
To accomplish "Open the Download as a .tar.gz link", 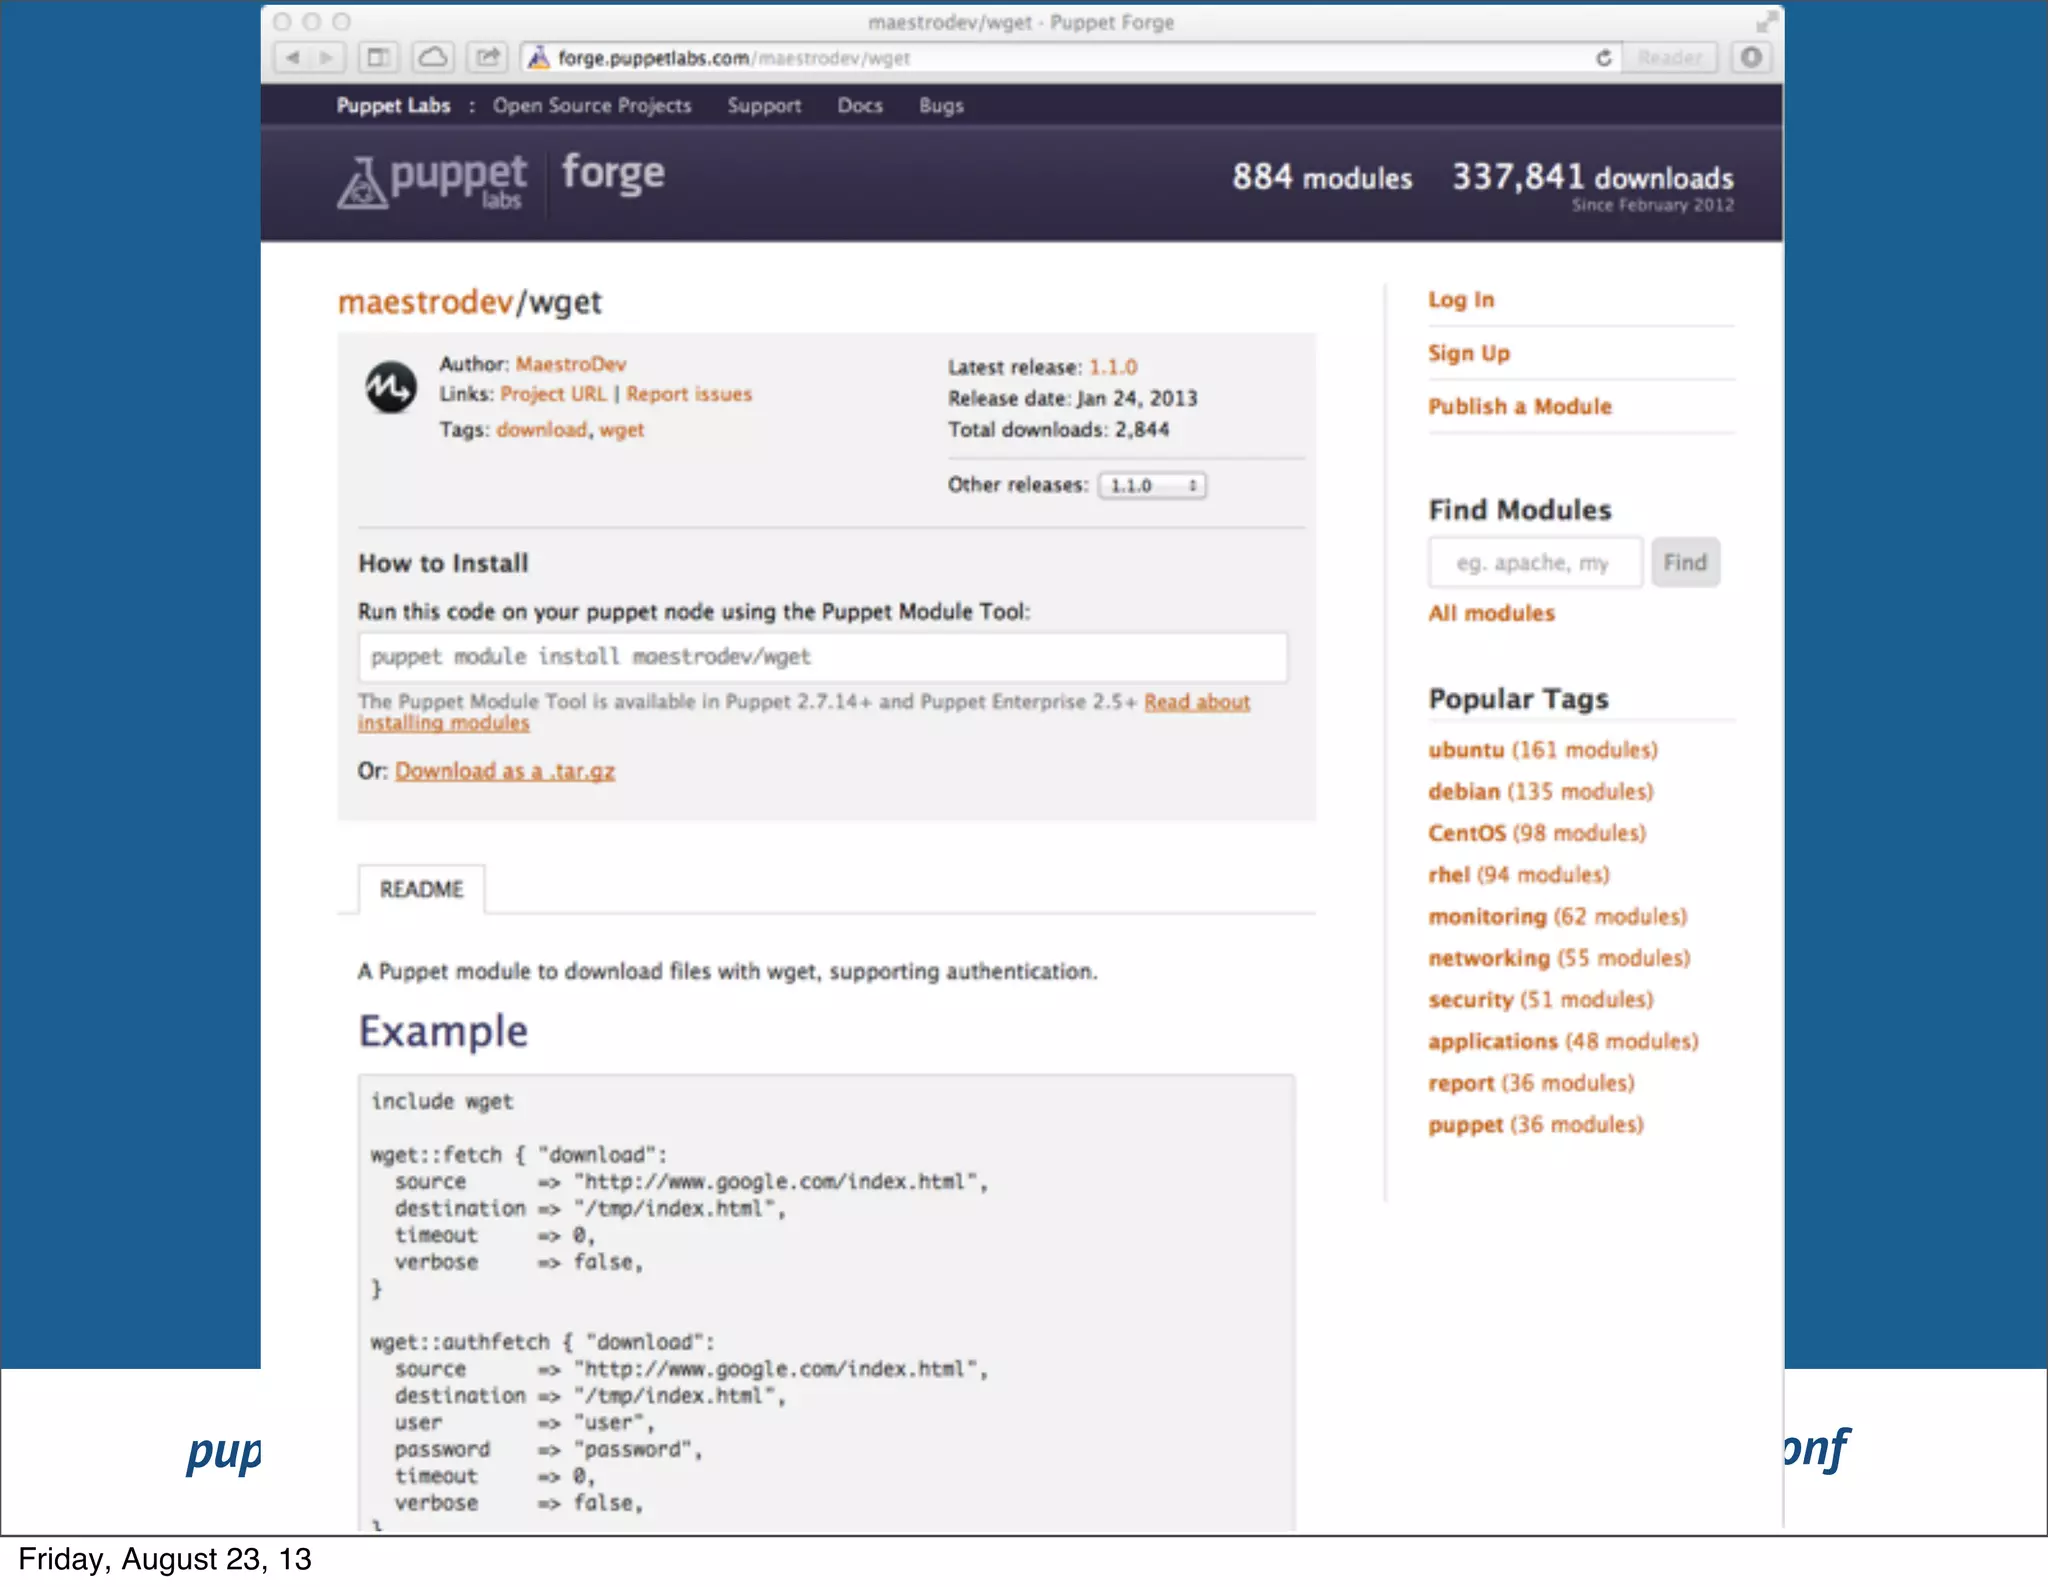I will click(505, 771).
